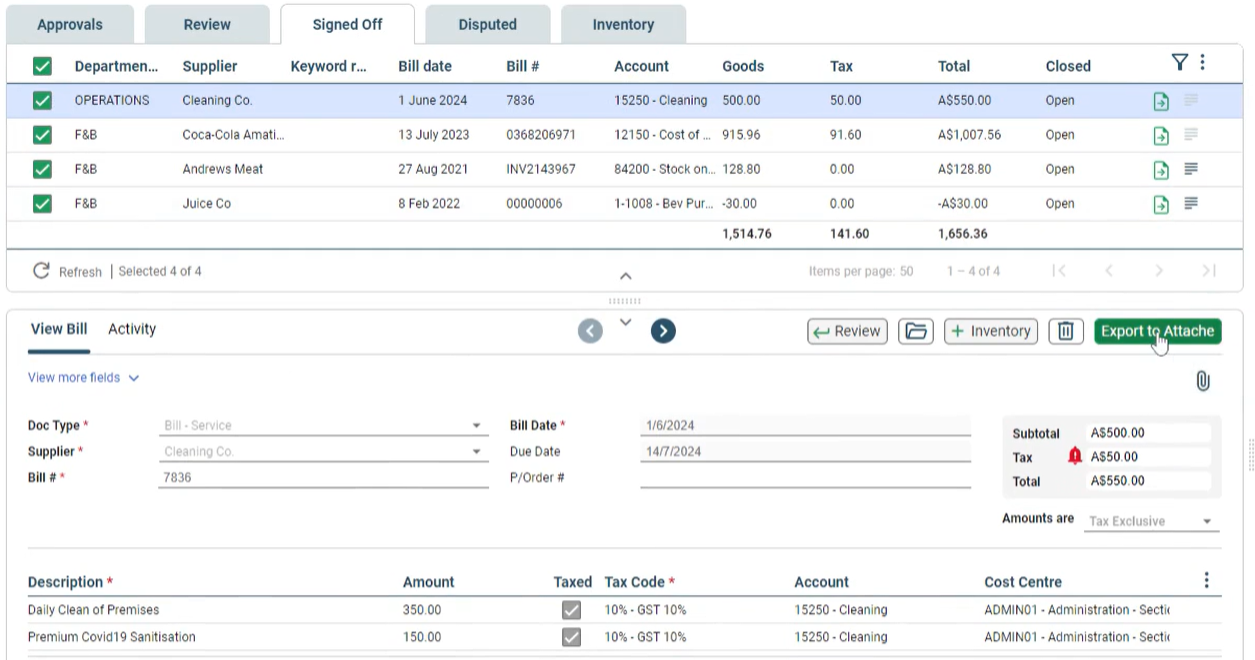
Task: Open the Disputed tab
Action: coord(487,24)
